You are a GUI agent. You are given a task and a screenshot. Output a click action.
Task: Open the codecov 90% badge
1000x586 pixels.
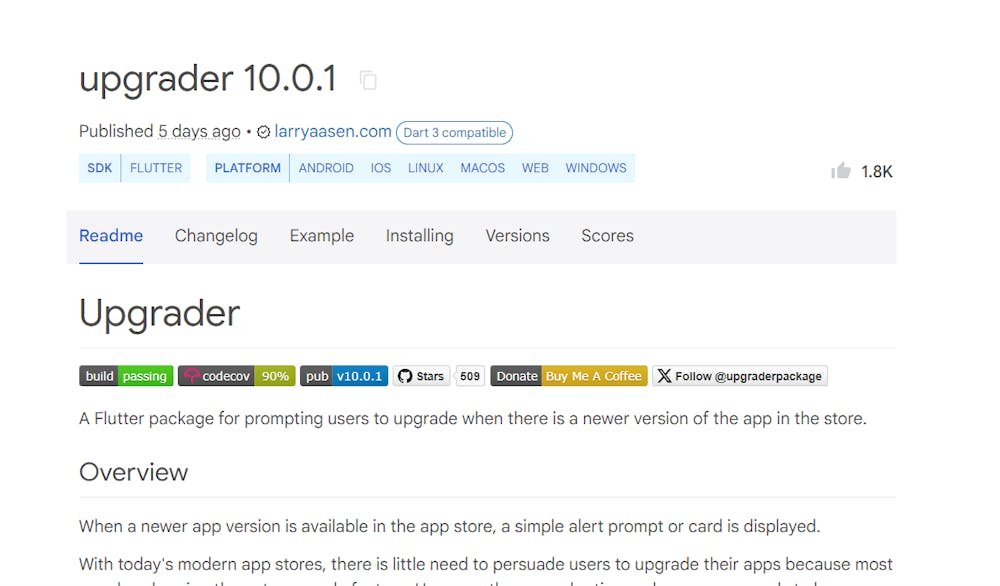point(237,376)
